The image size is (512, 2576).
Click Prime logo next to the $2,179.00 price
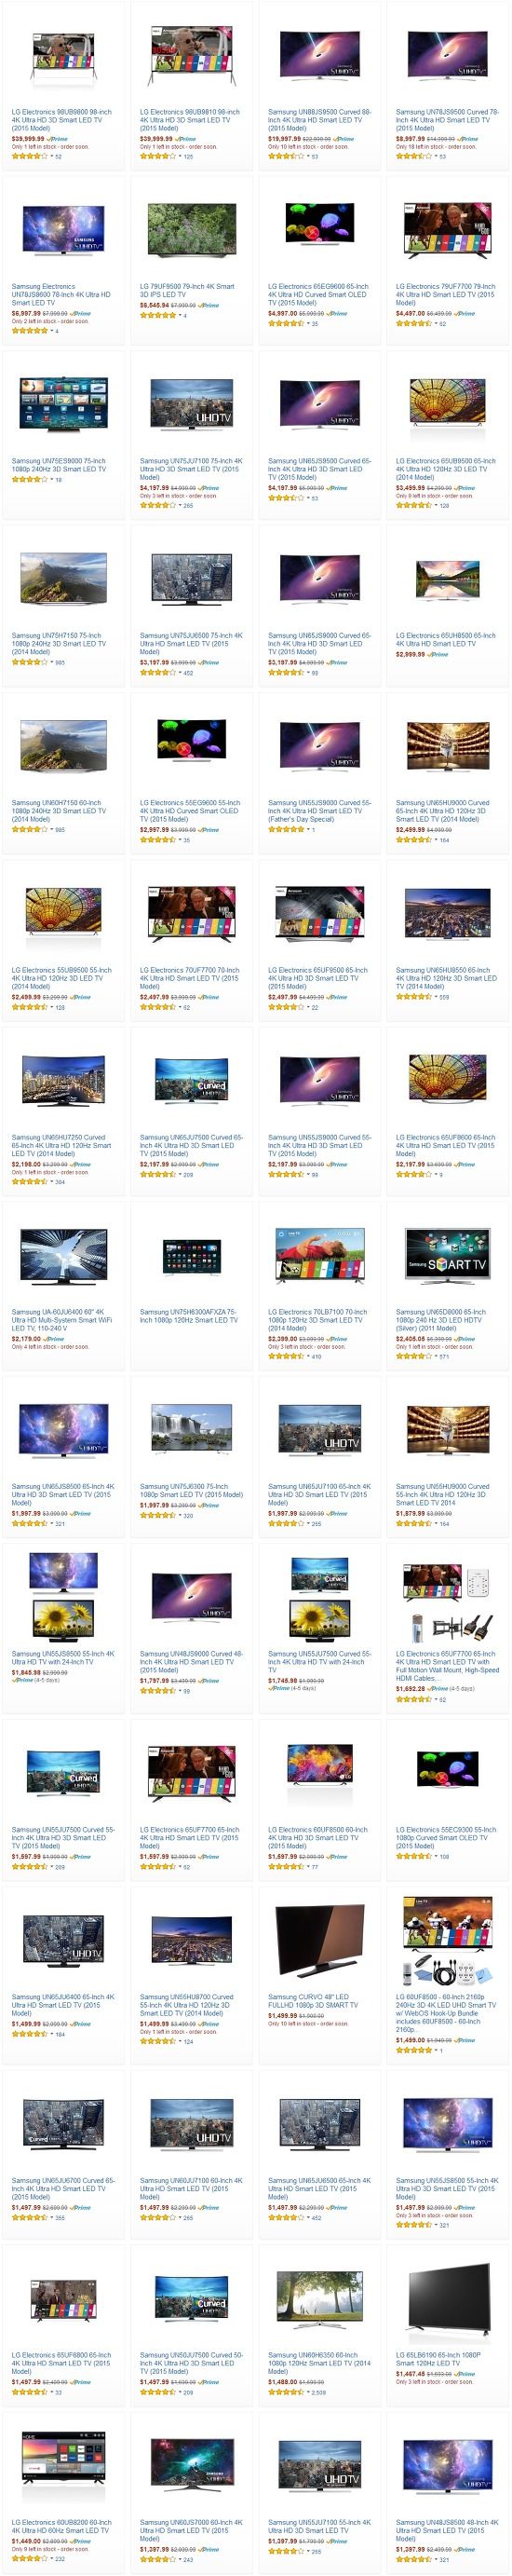pos(55,1339)
